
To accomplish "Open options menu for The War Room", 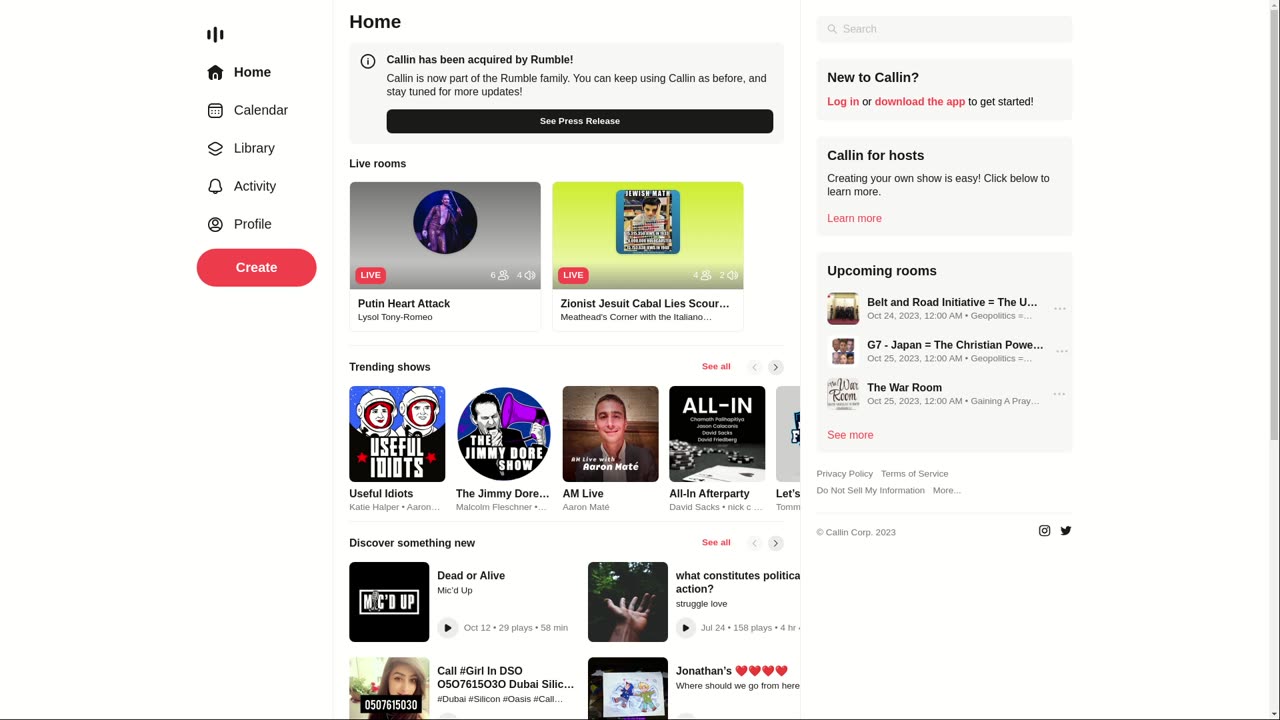I will coord(1060,394).
